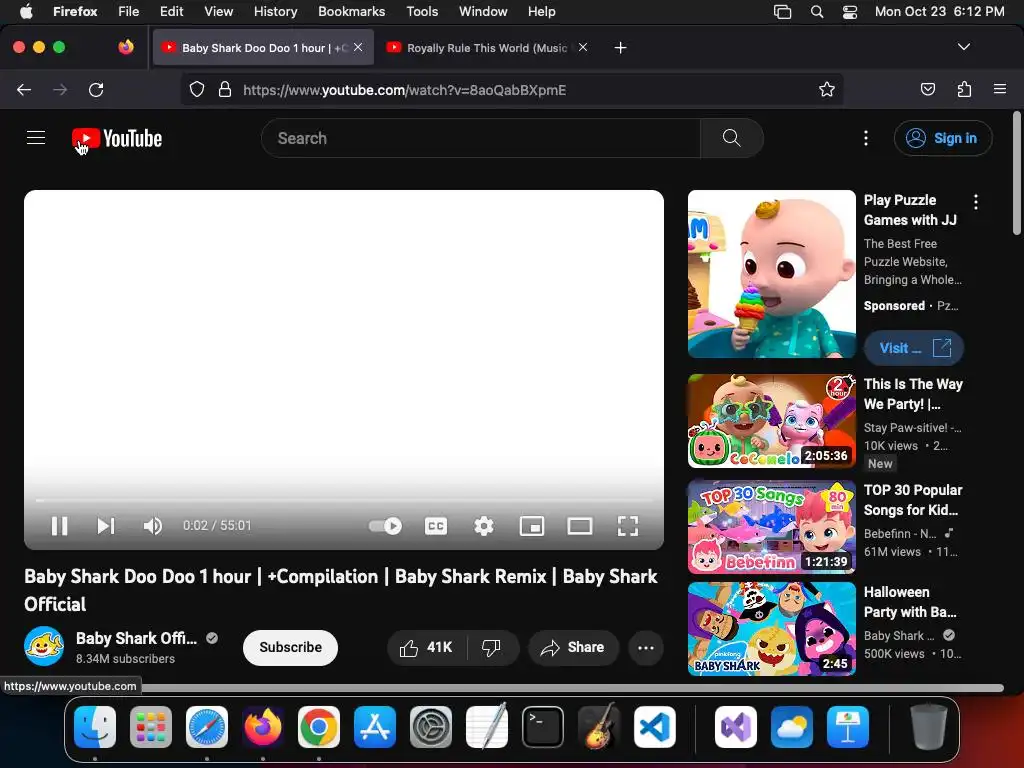Open a new browser tab

tap(620, 48)
